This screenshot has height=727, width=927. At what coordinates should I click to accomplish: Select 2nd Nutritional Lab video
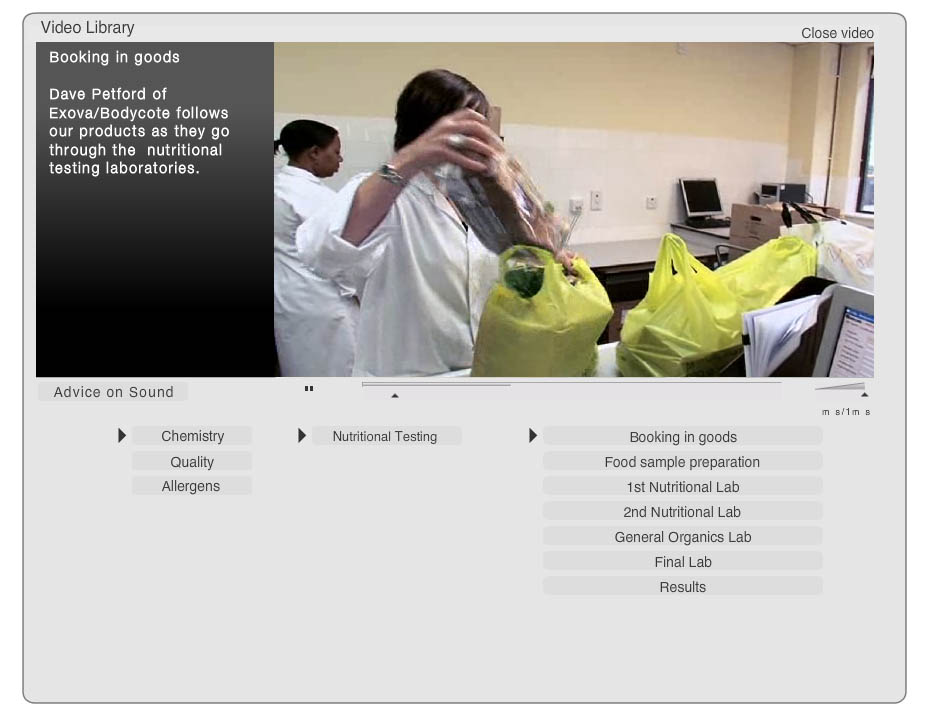682,512
